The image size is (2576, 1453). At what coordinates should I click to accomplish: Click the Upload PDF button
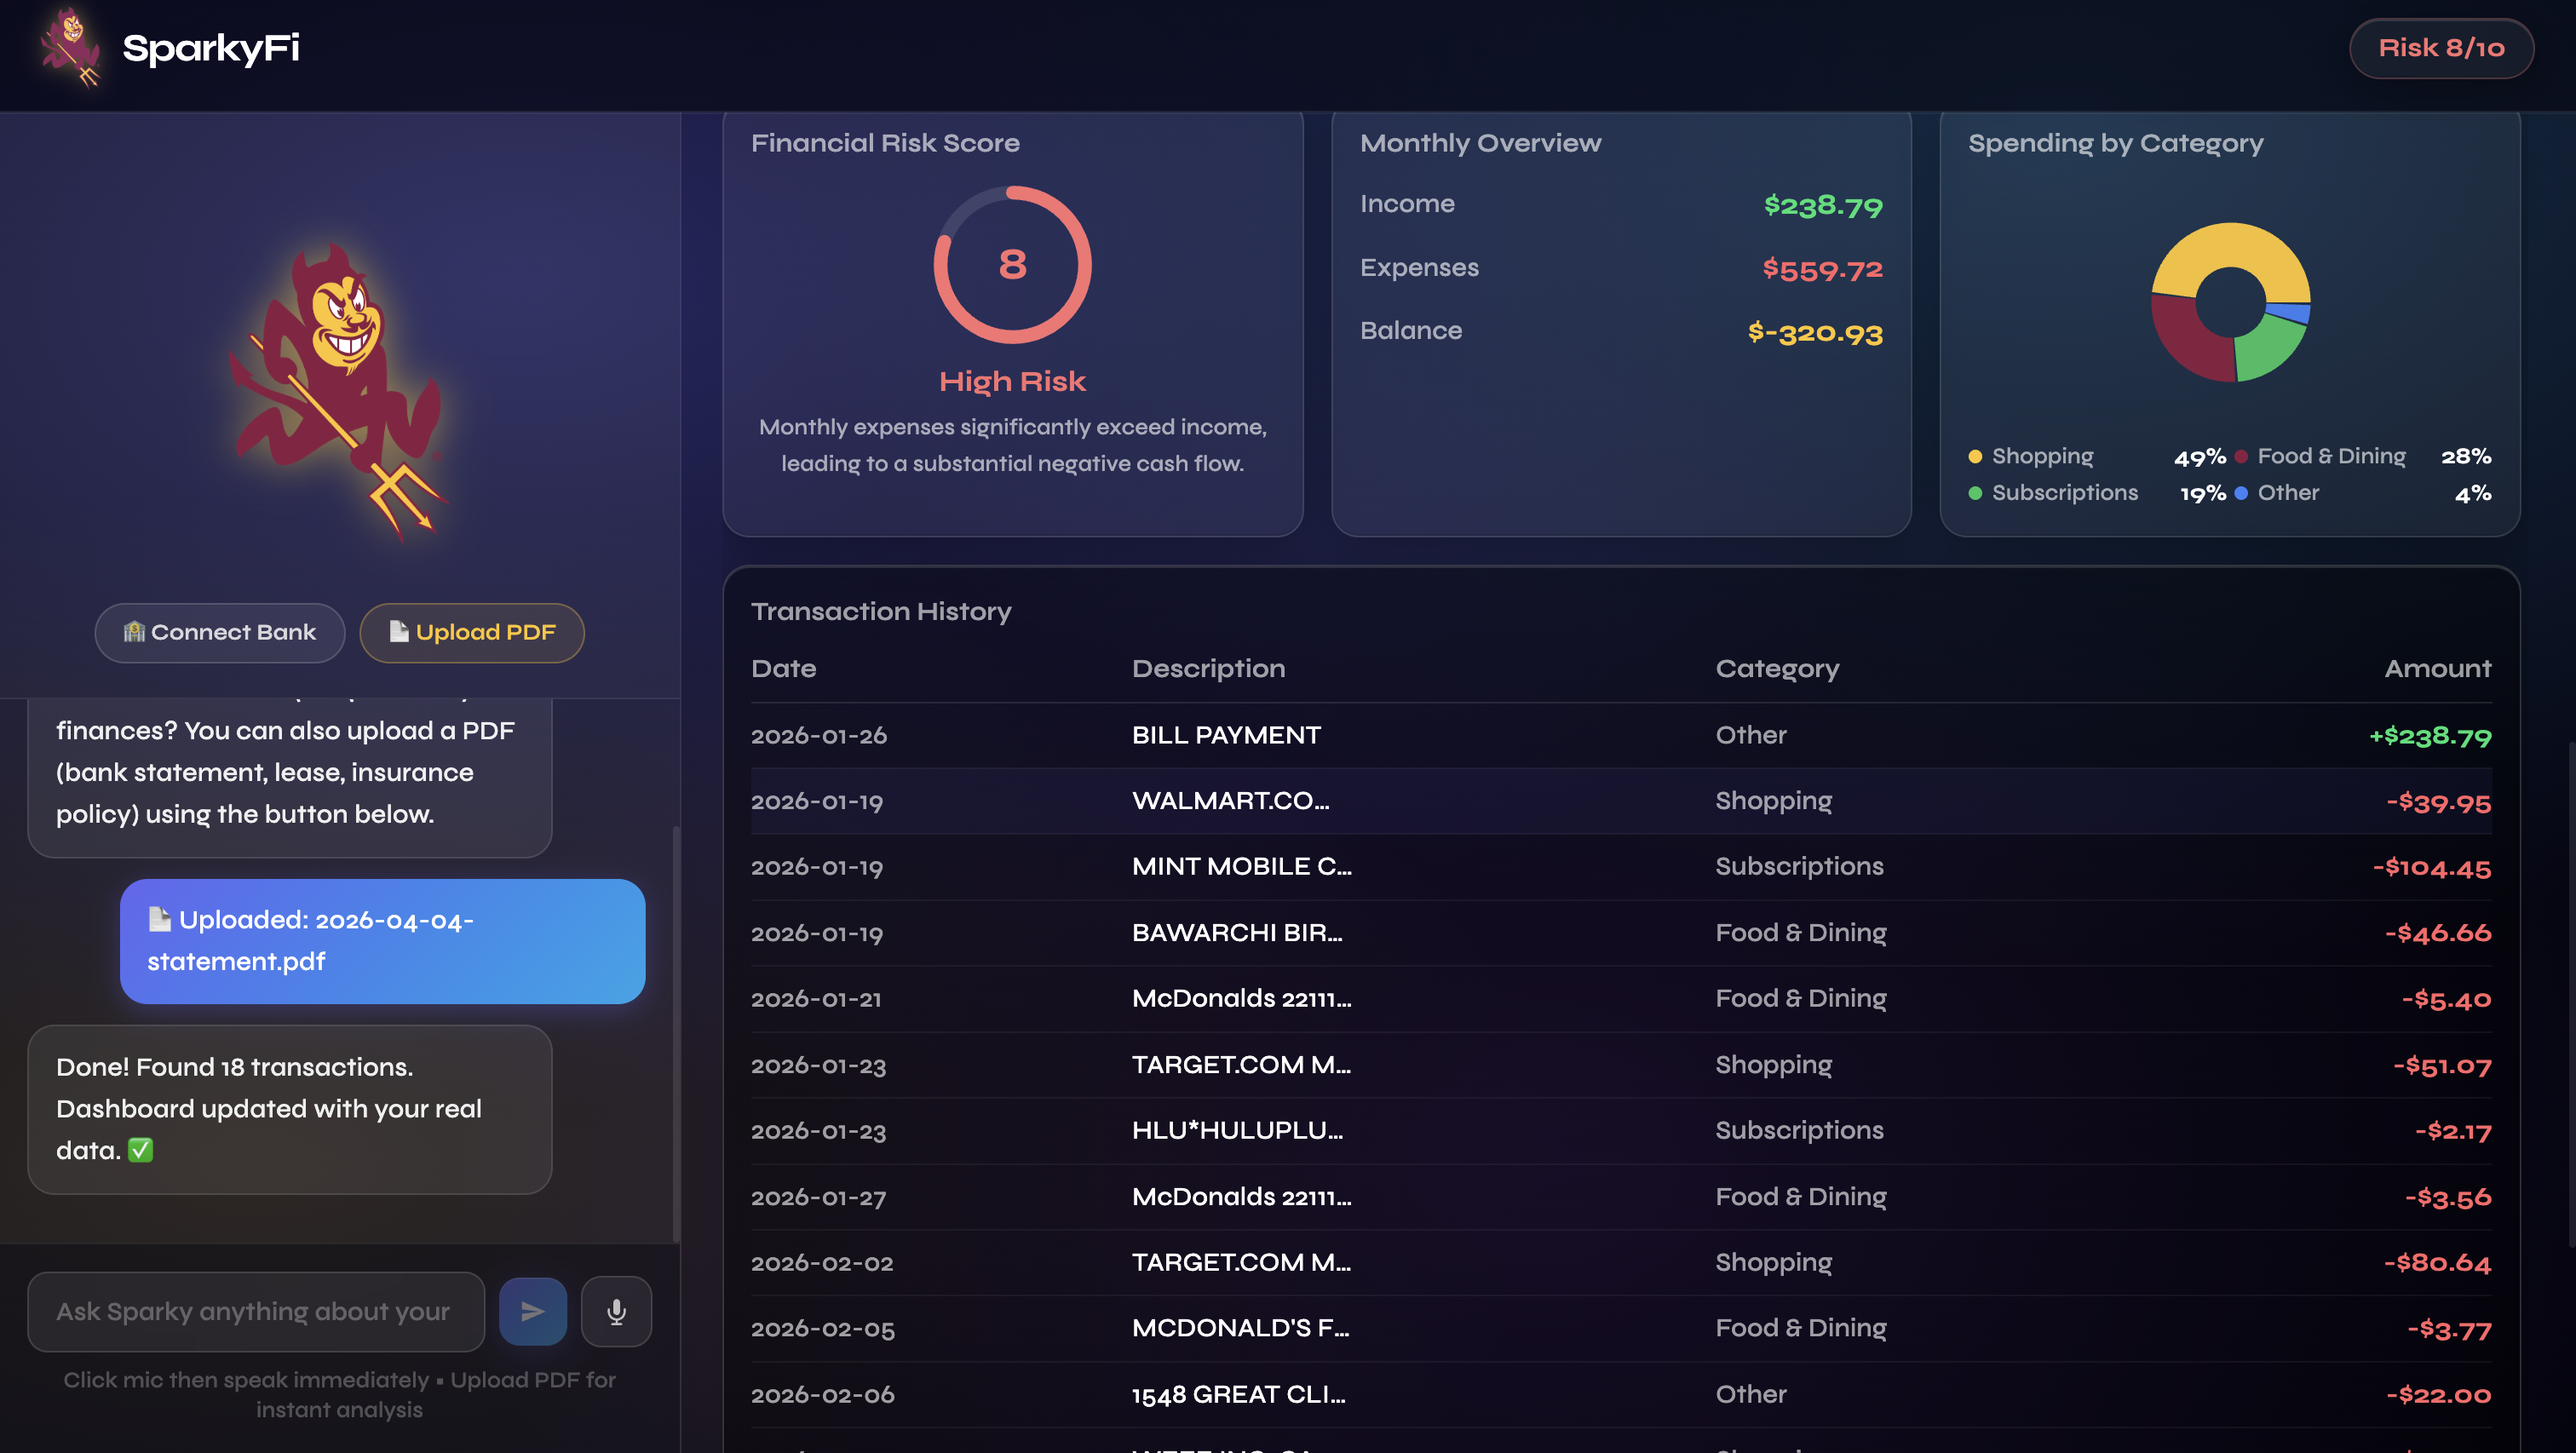471,632
